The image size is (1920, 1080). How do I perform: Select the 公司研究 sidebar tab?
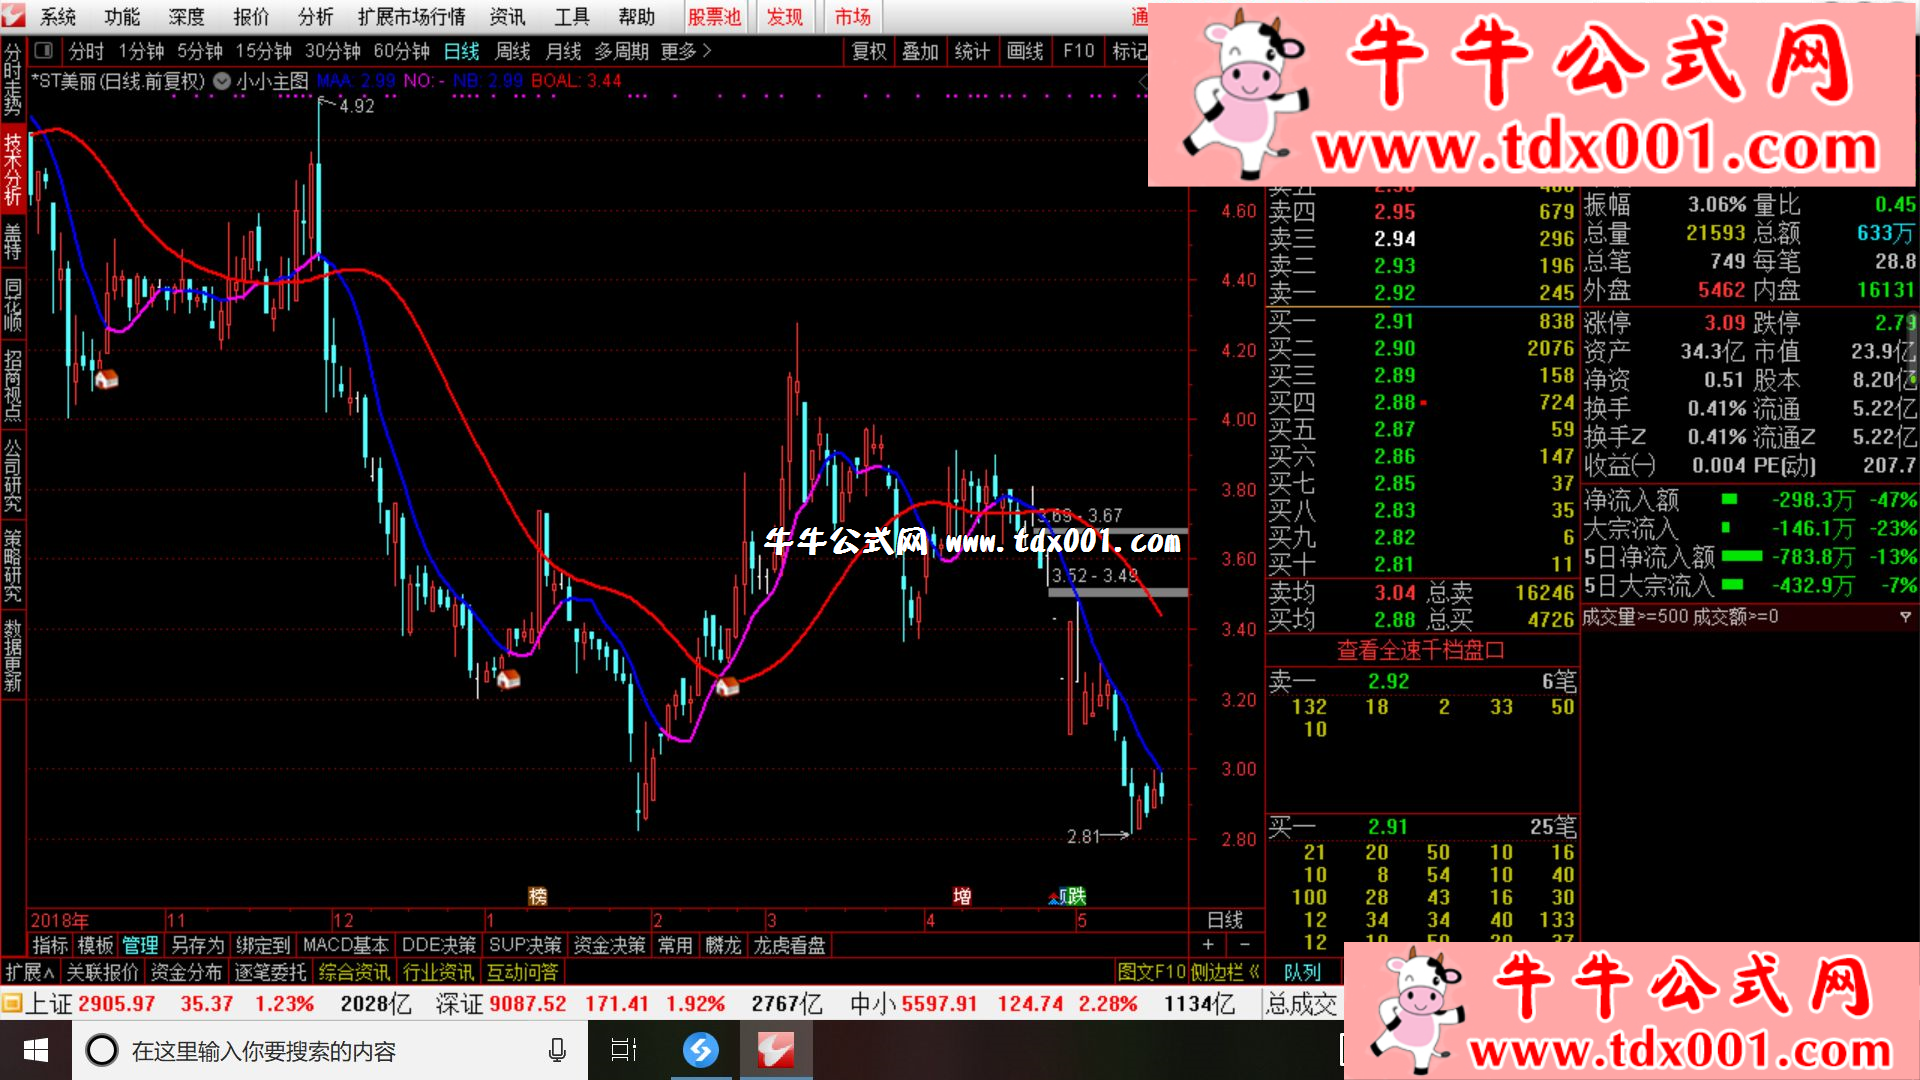click(x=12, y=474)
